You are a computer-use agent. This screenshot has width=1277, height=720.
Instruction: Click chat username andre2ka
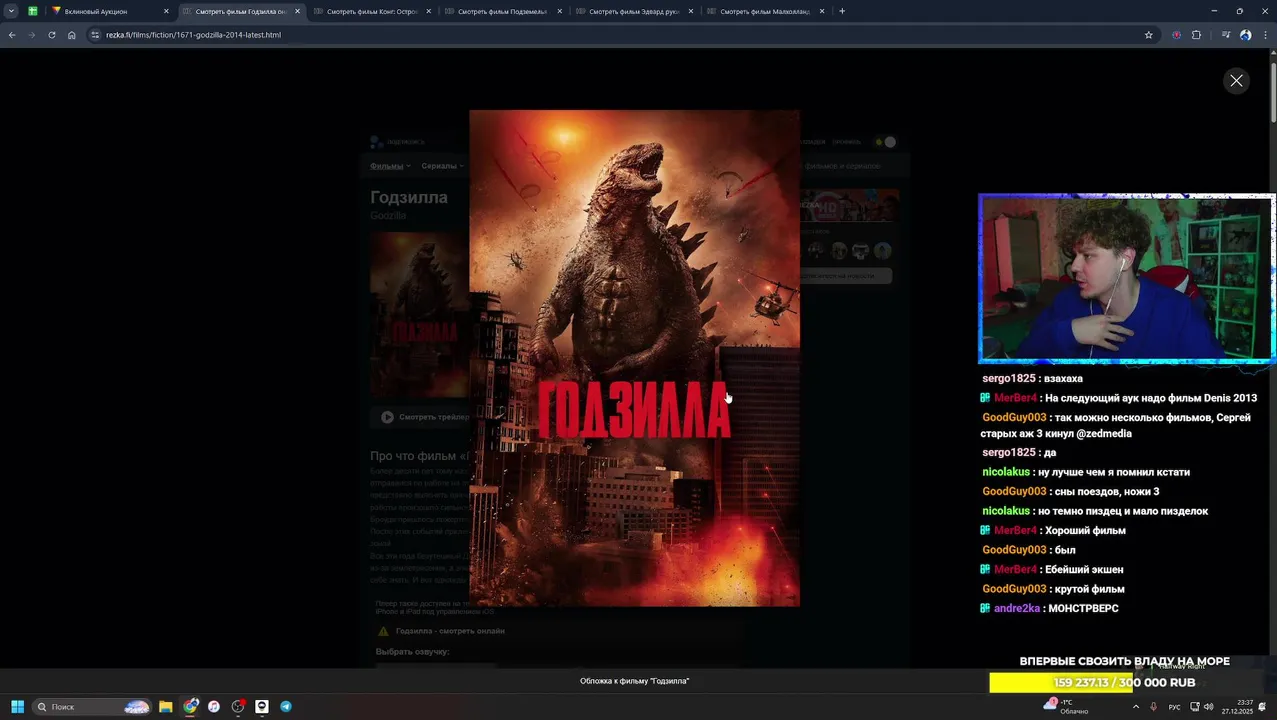coord(1017,608)
